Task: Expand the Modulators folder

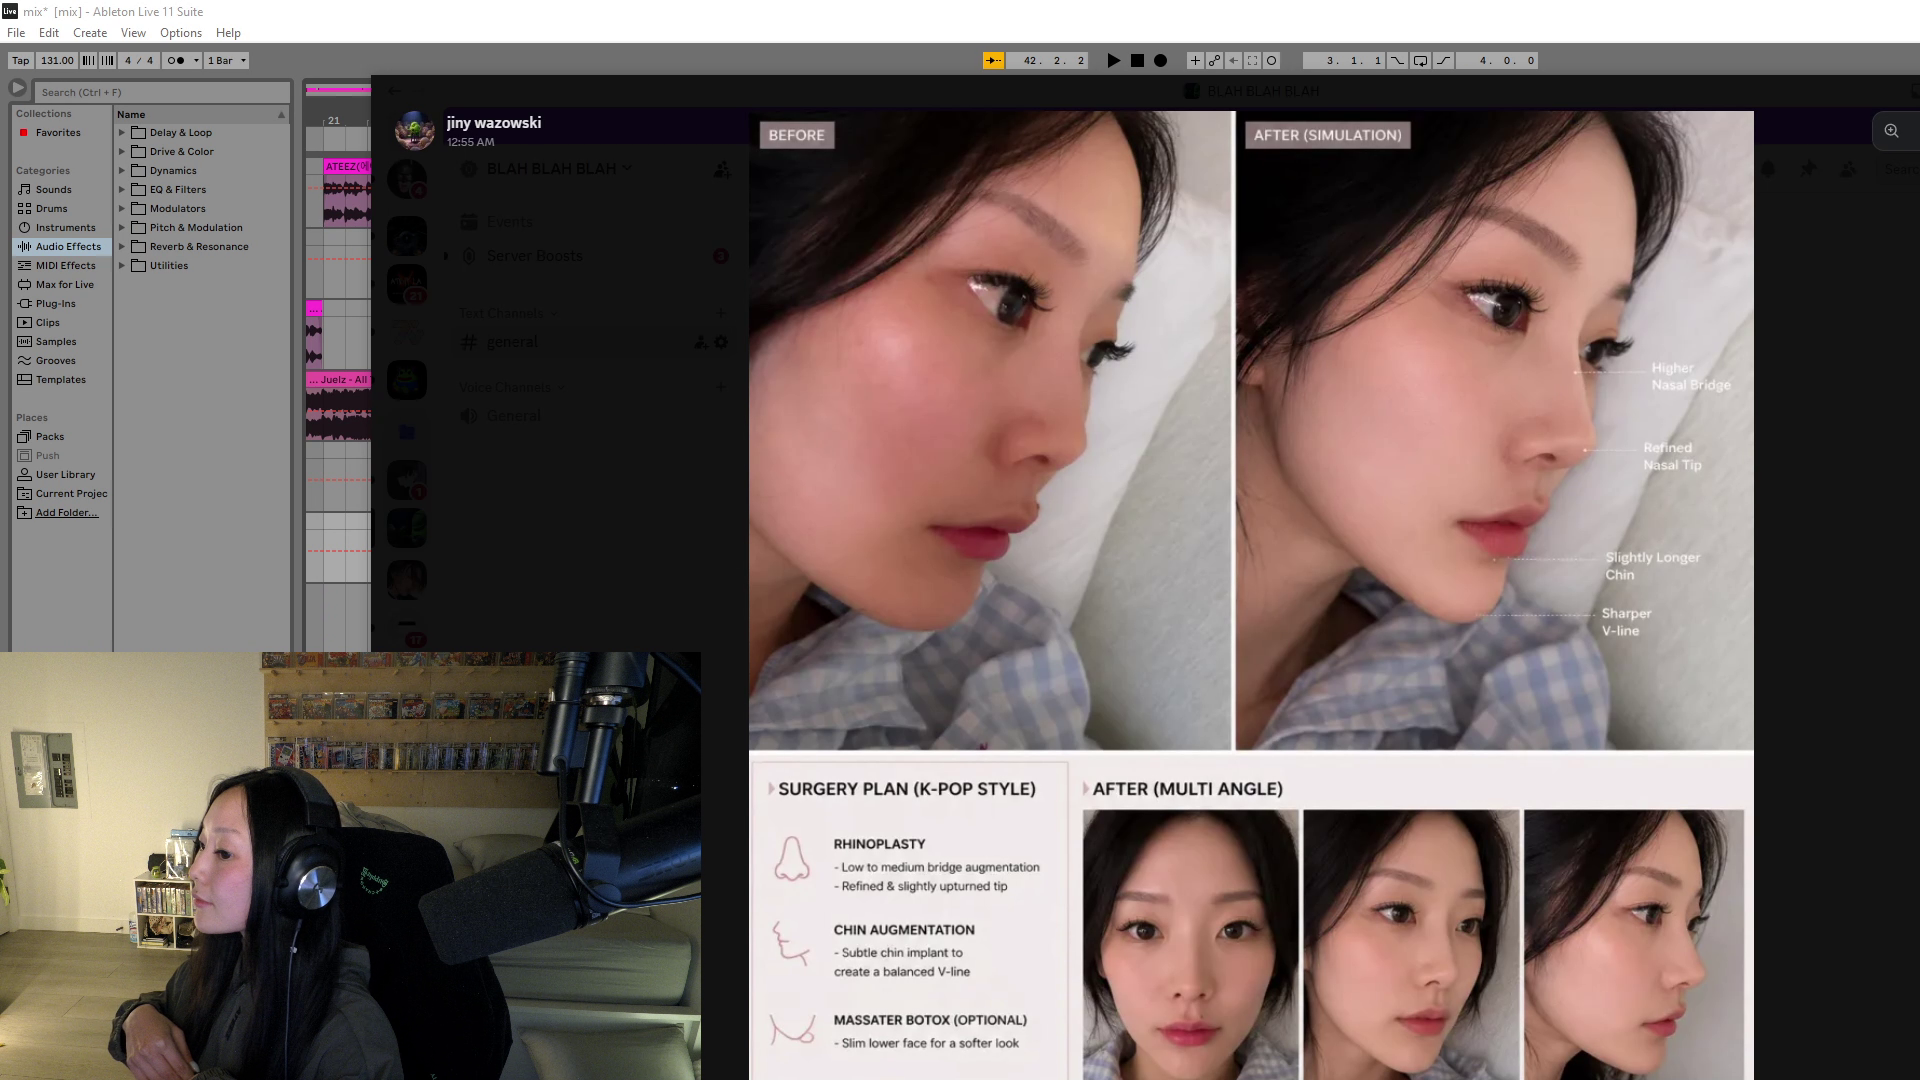Action: 122,209
